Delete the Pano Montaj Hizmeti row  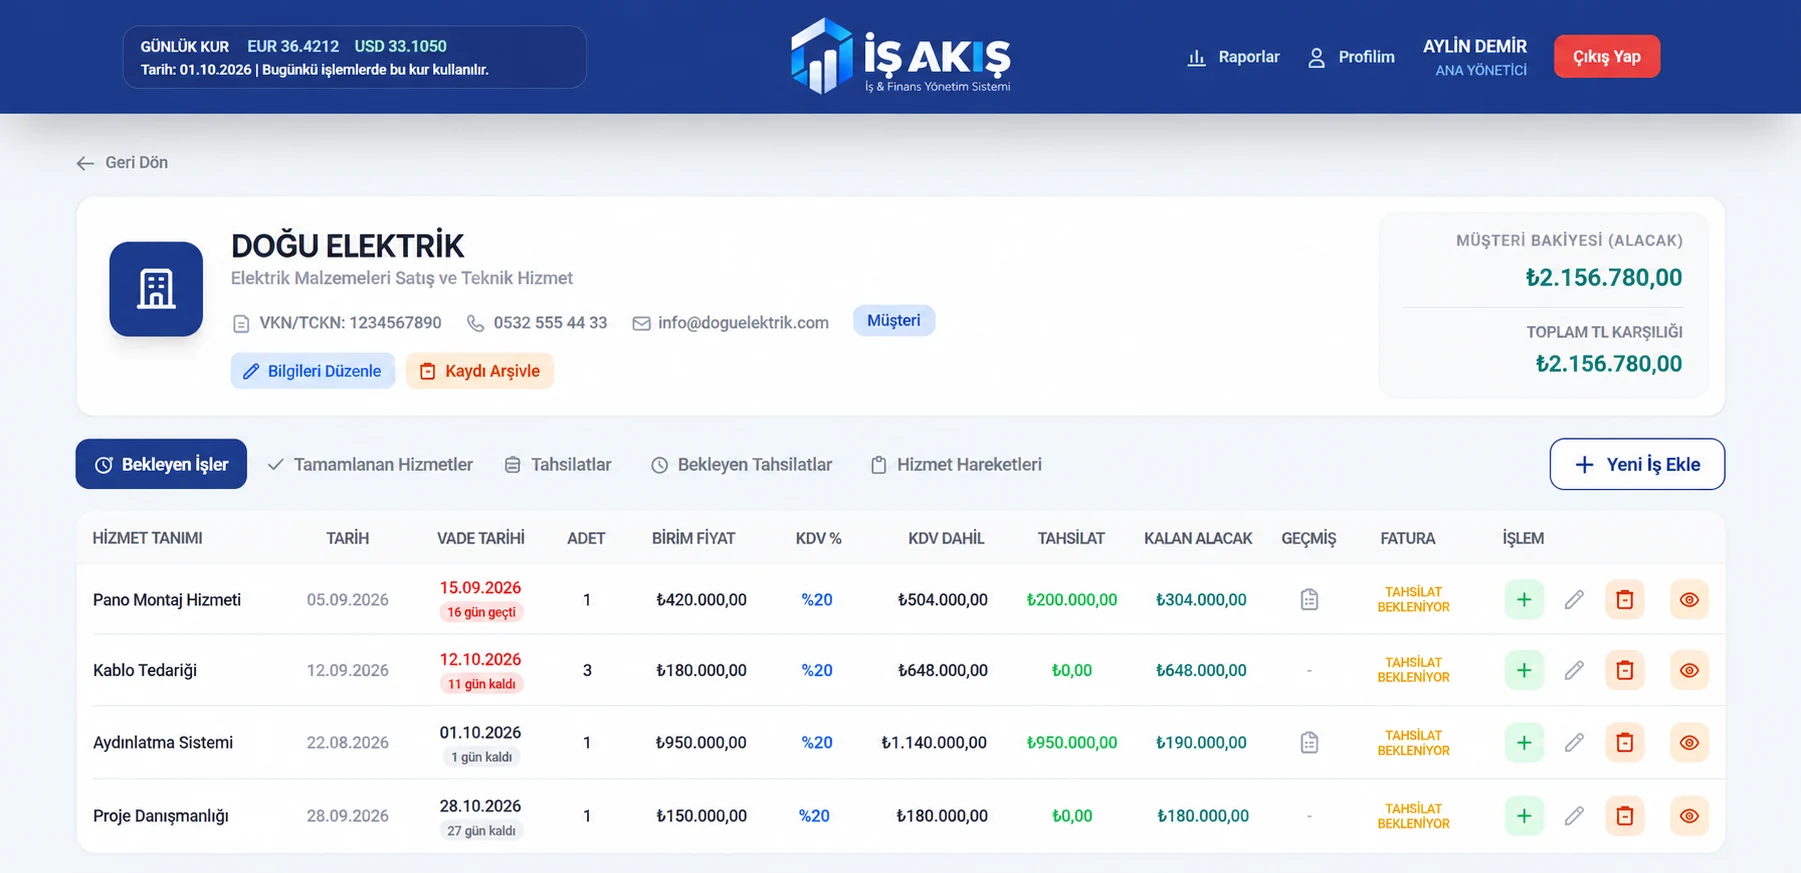[x=1625, y=600]
